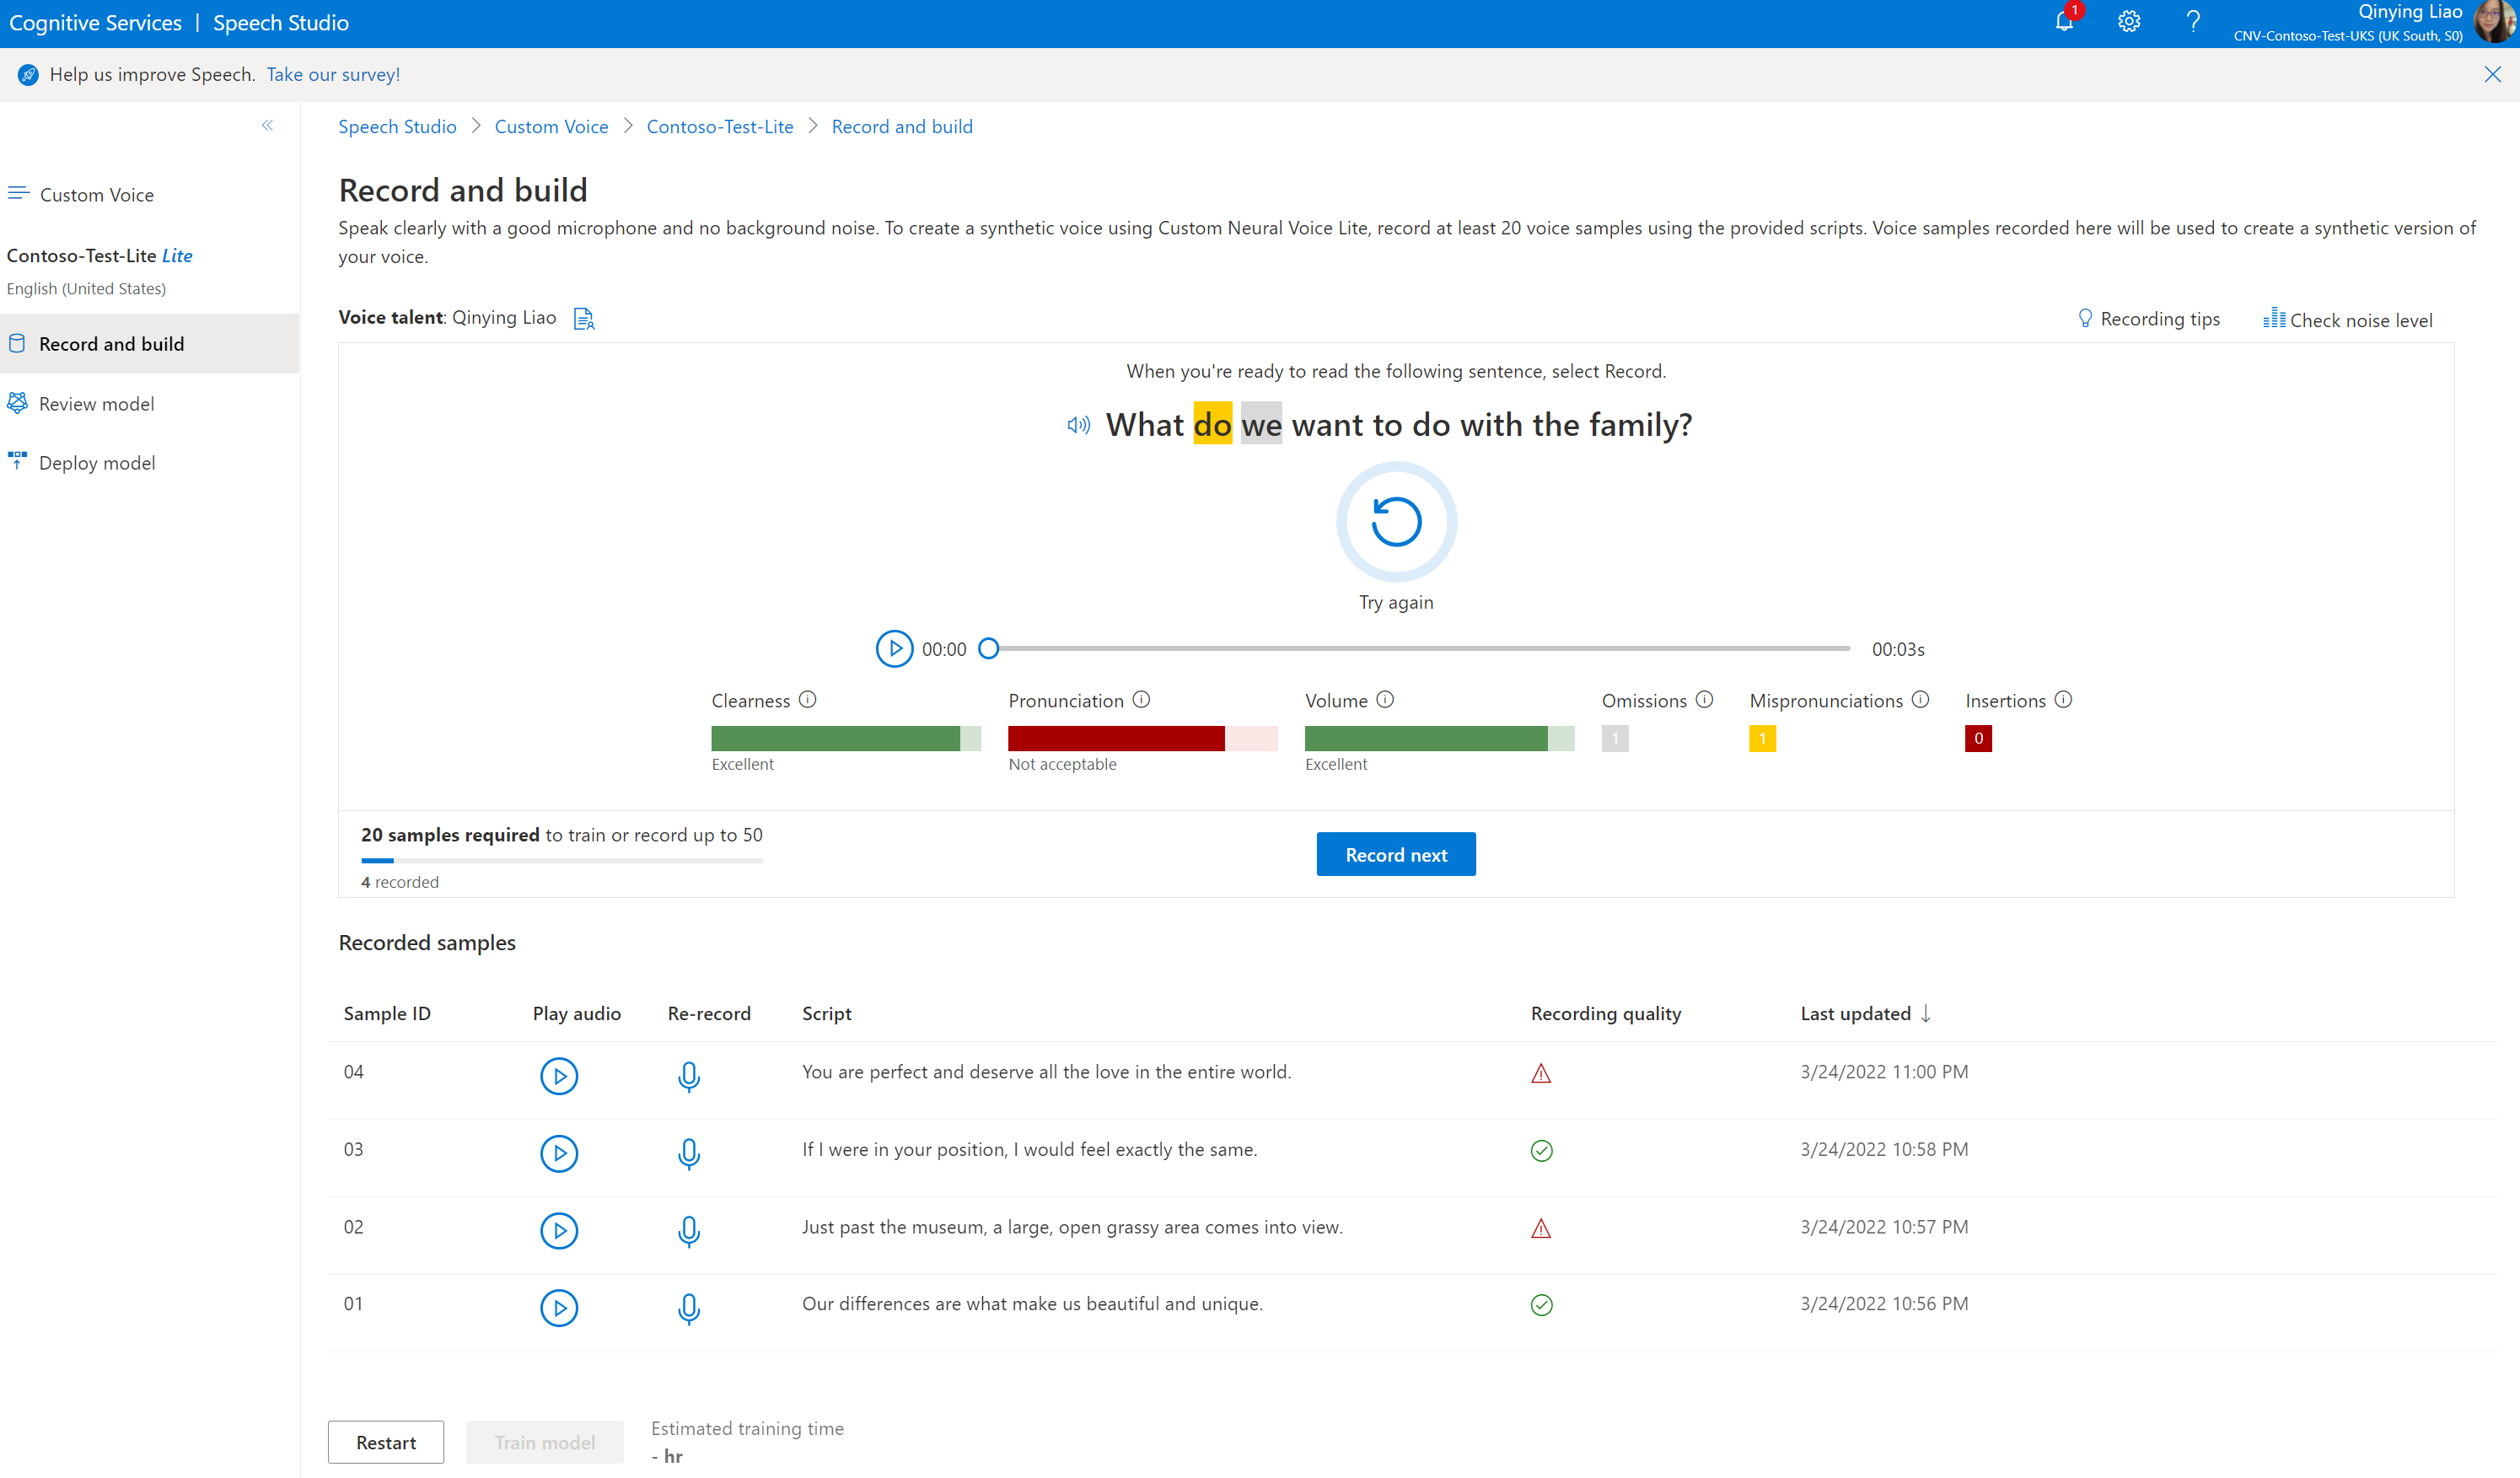This screenshot has width=2520, height=1478.
Task: Click the playback seek slider handle
Action: click(x=988, y=649)
